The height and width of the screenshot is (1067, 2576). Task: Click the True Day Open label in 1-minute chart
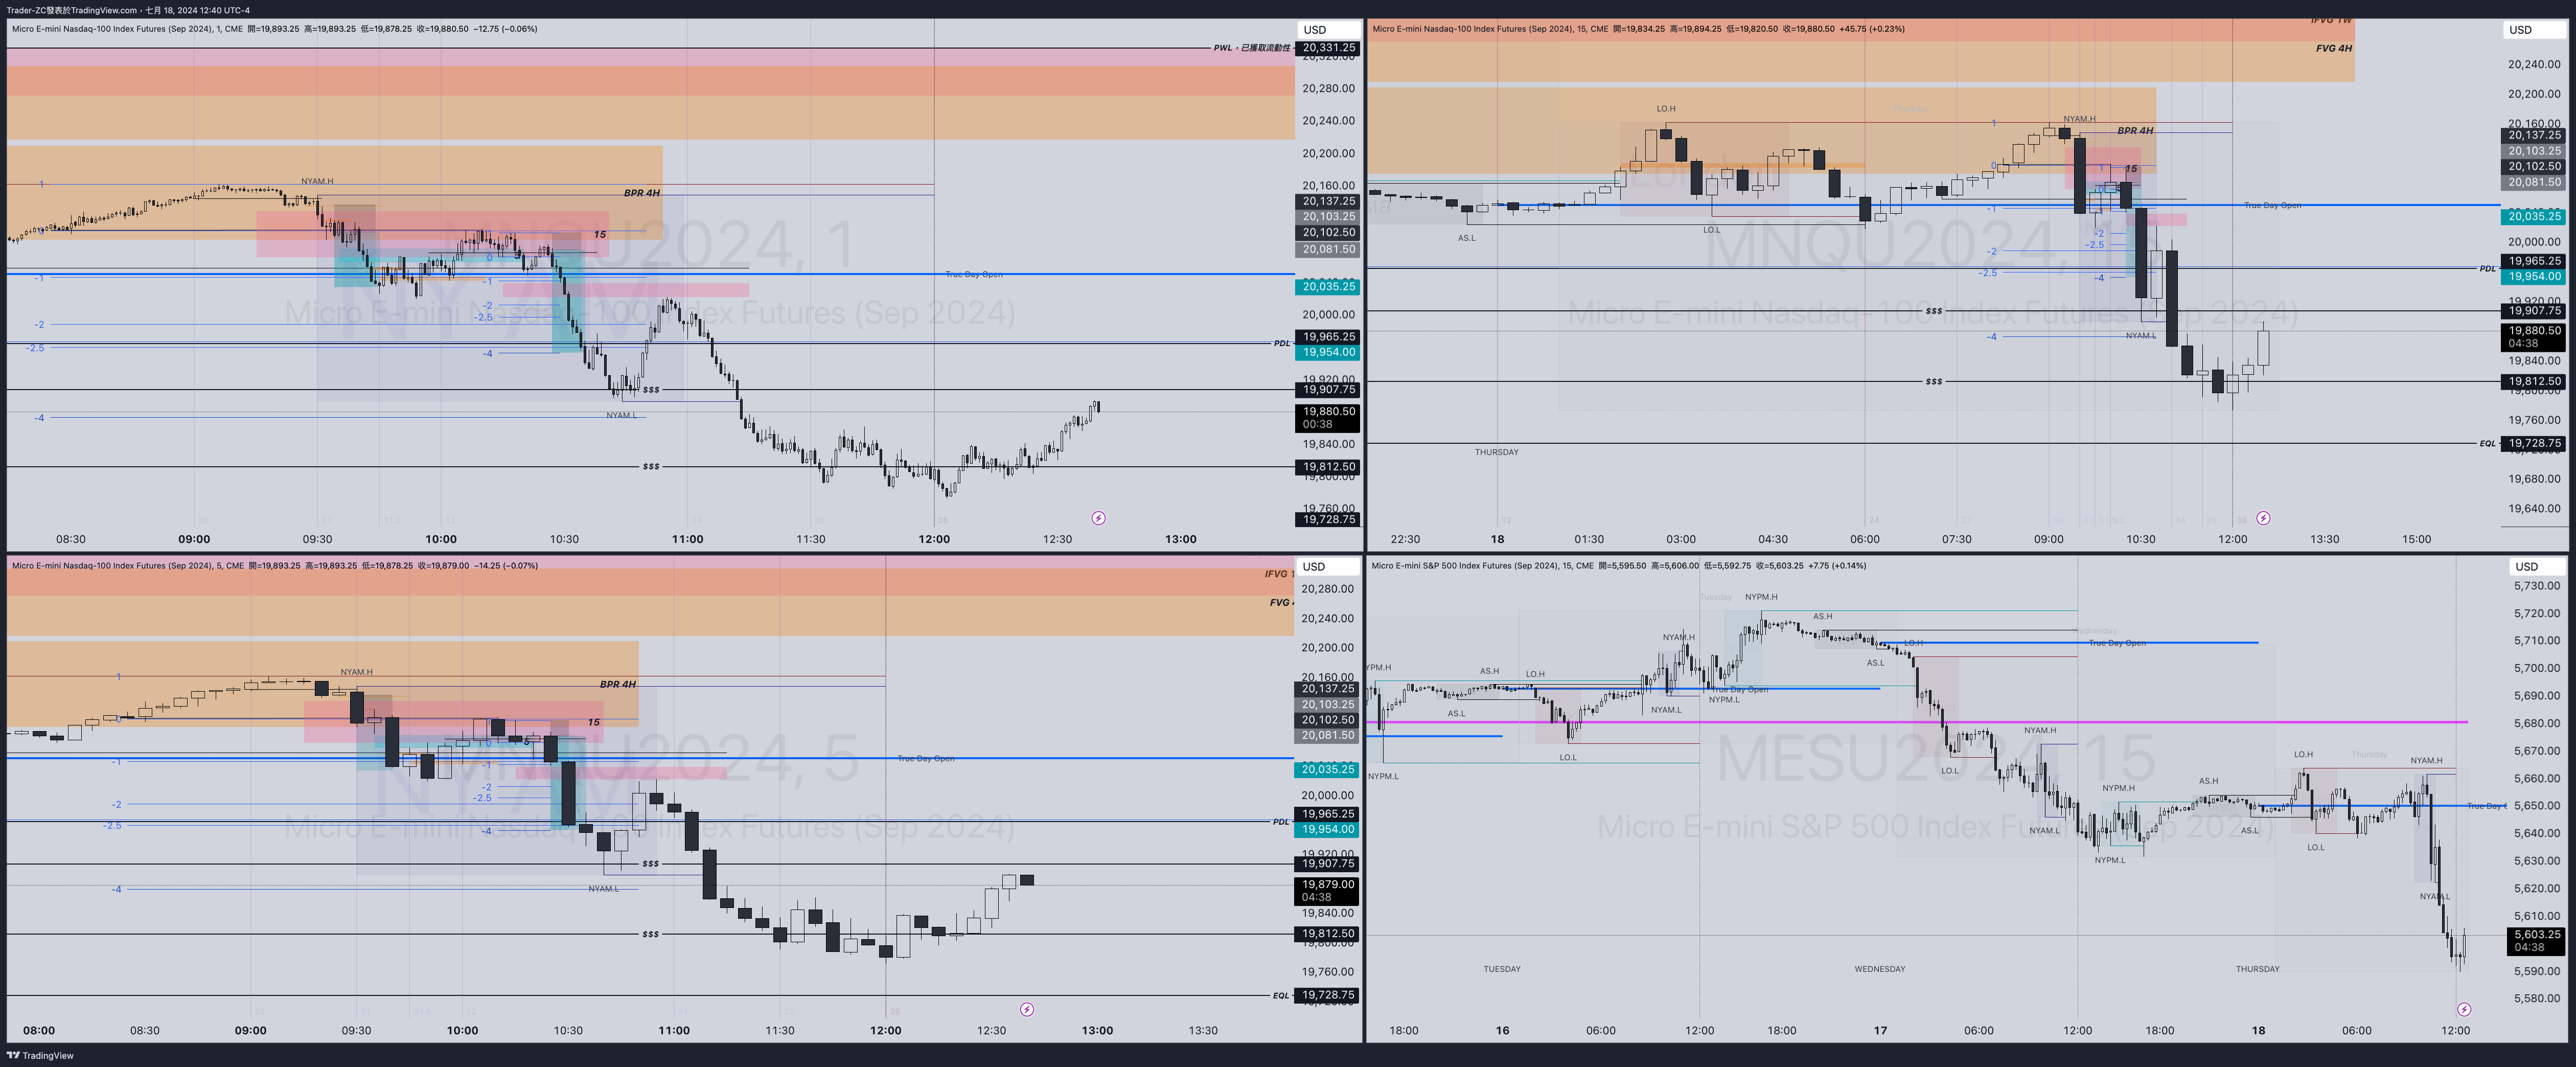coord(973,274)
